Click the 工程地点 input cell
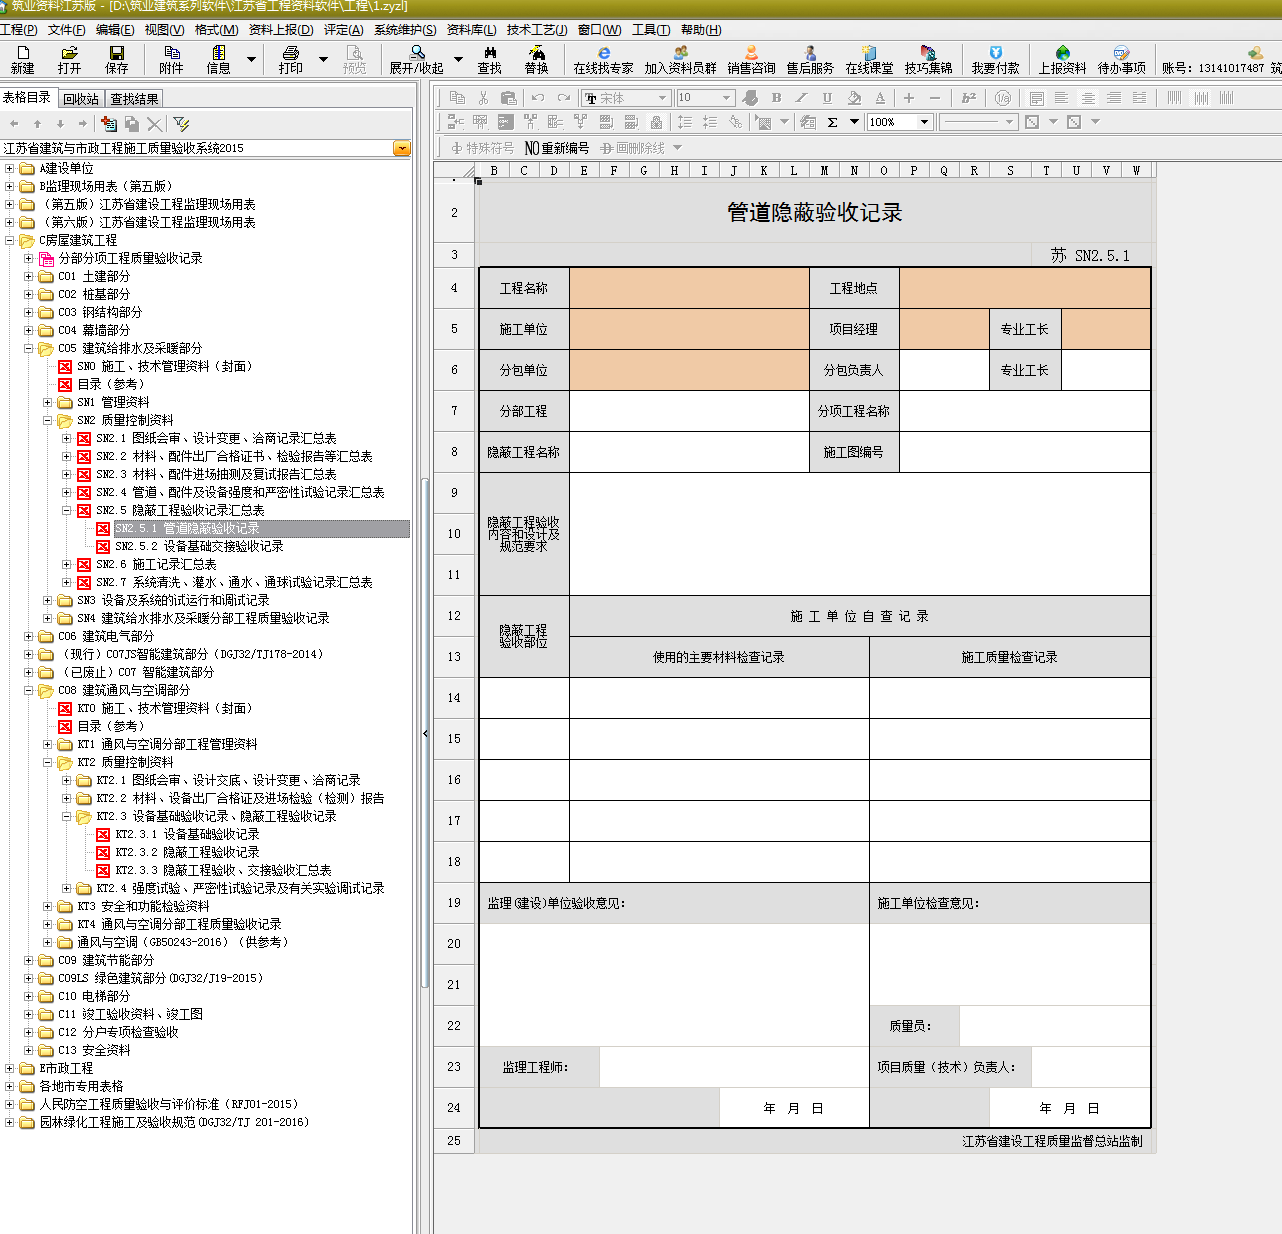The image size is (1282, 1234). point(1025,288)
